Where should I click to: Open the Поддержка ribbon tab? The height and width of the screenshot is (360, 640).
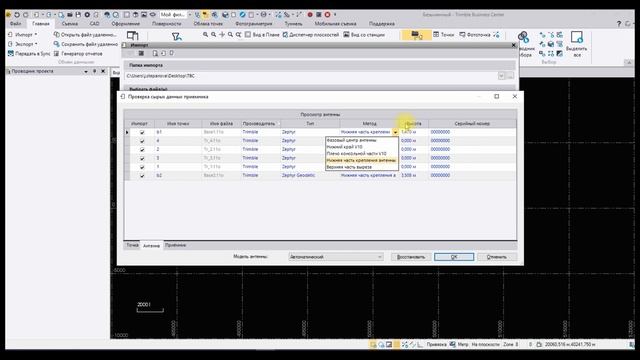[x=382, y=24]
